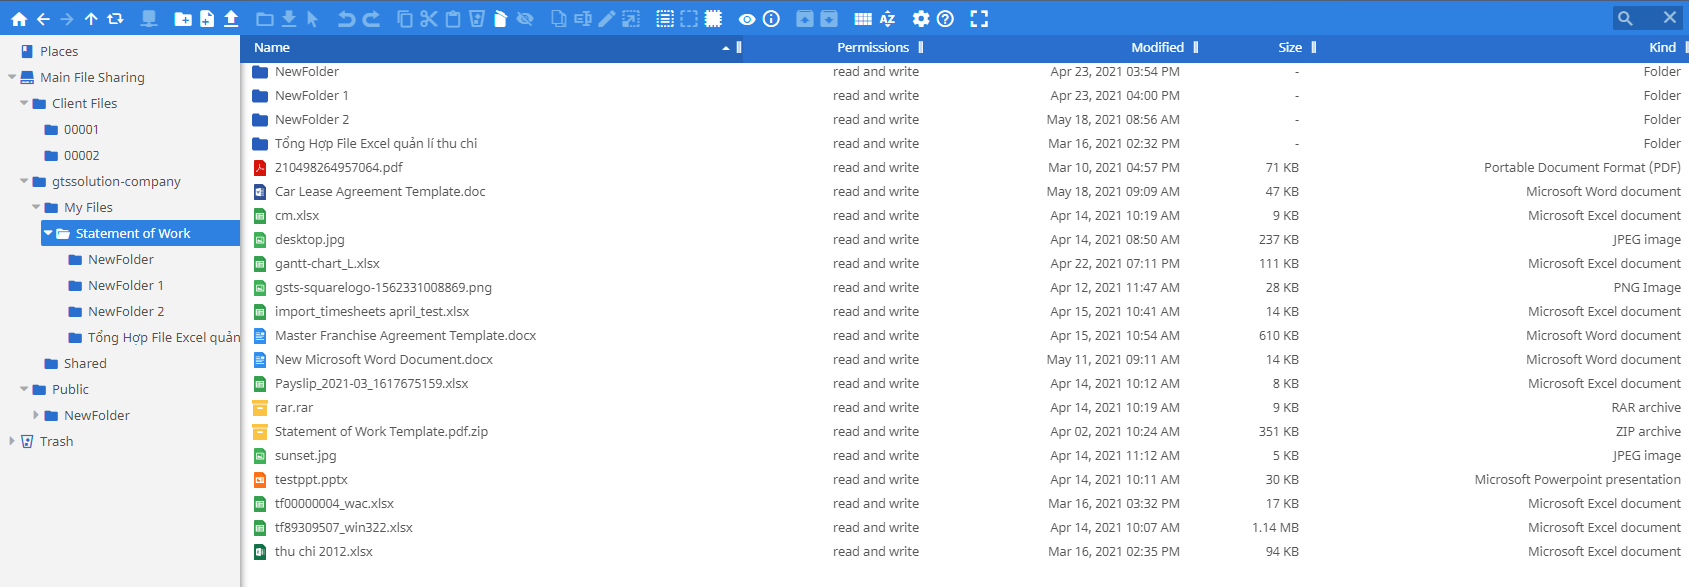Click the Undo arrow icon
Screen dimensions: 1689x587
(346, 18)
